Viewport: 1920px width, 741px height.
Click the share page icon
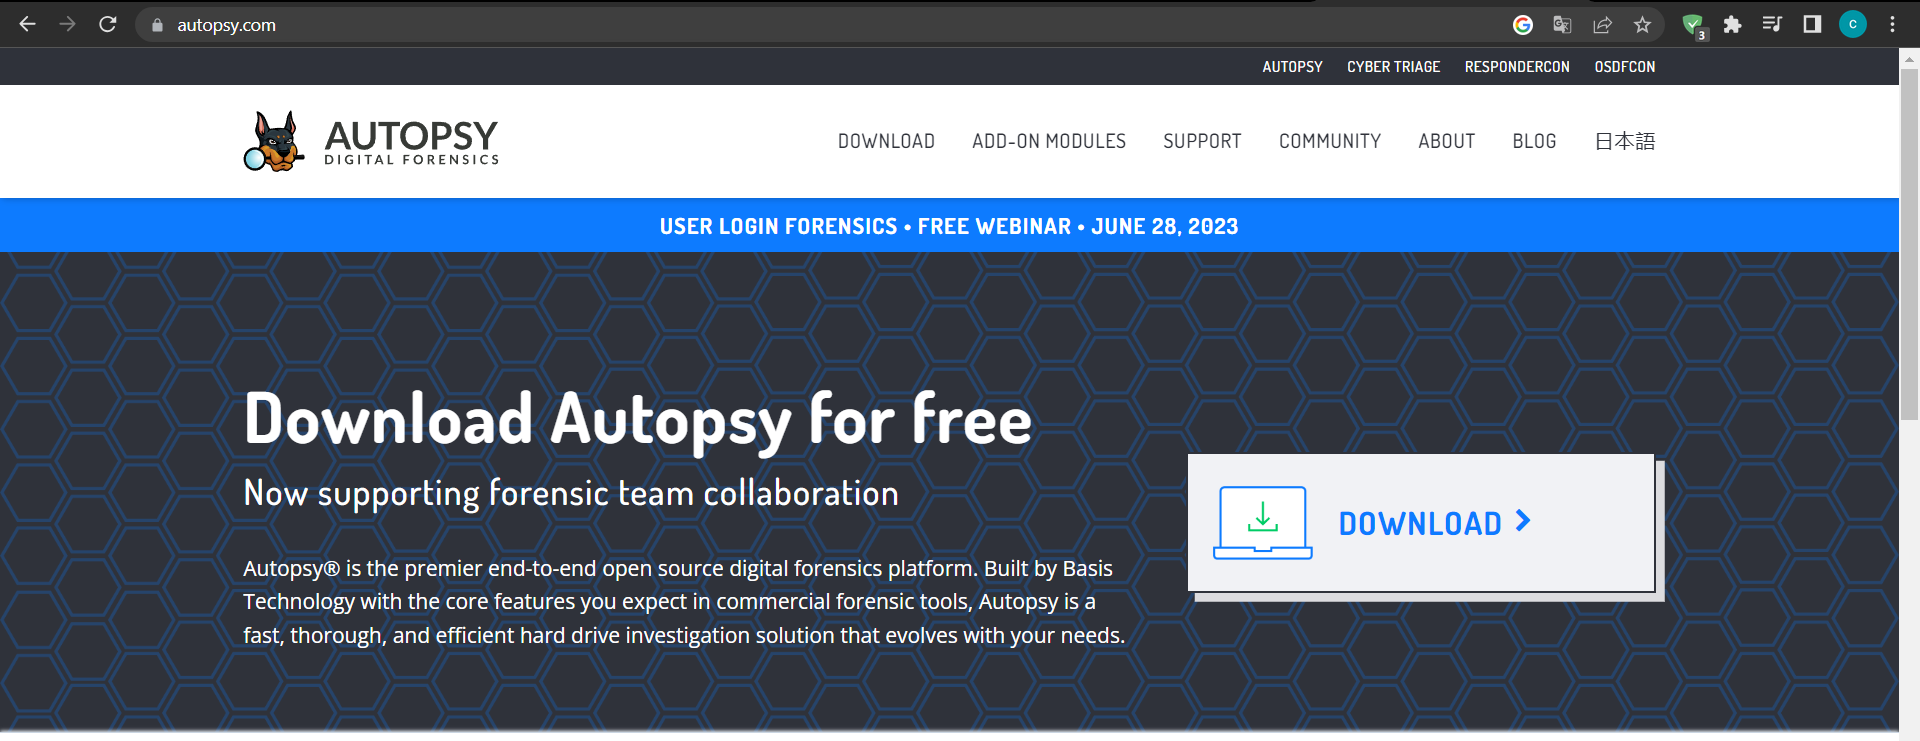click(x=1602, y=25)
